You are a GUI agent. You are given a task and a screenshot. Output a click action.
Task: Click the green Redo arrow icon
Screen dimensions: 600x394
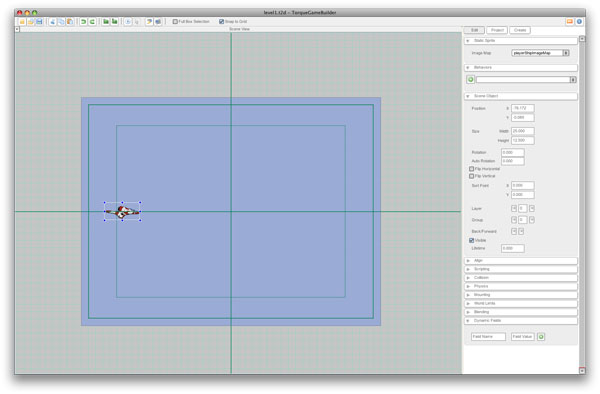pos(92,21)
